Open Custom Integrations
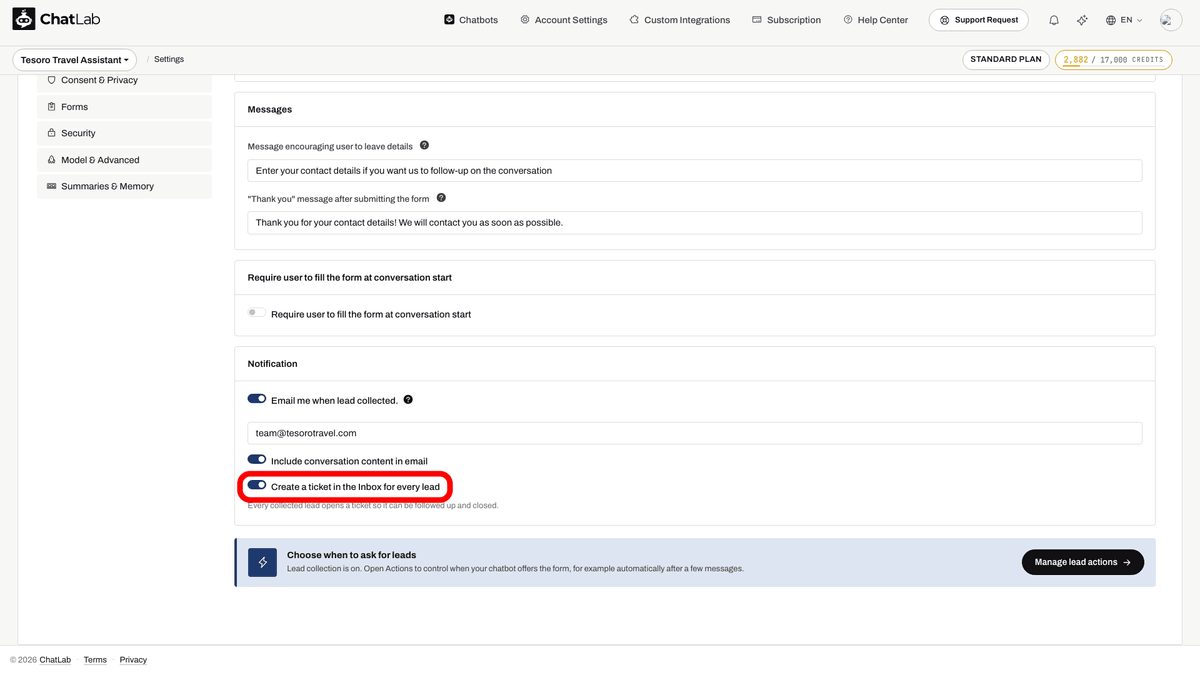The width and height of the screenshot is (1200, 675). 680,20
